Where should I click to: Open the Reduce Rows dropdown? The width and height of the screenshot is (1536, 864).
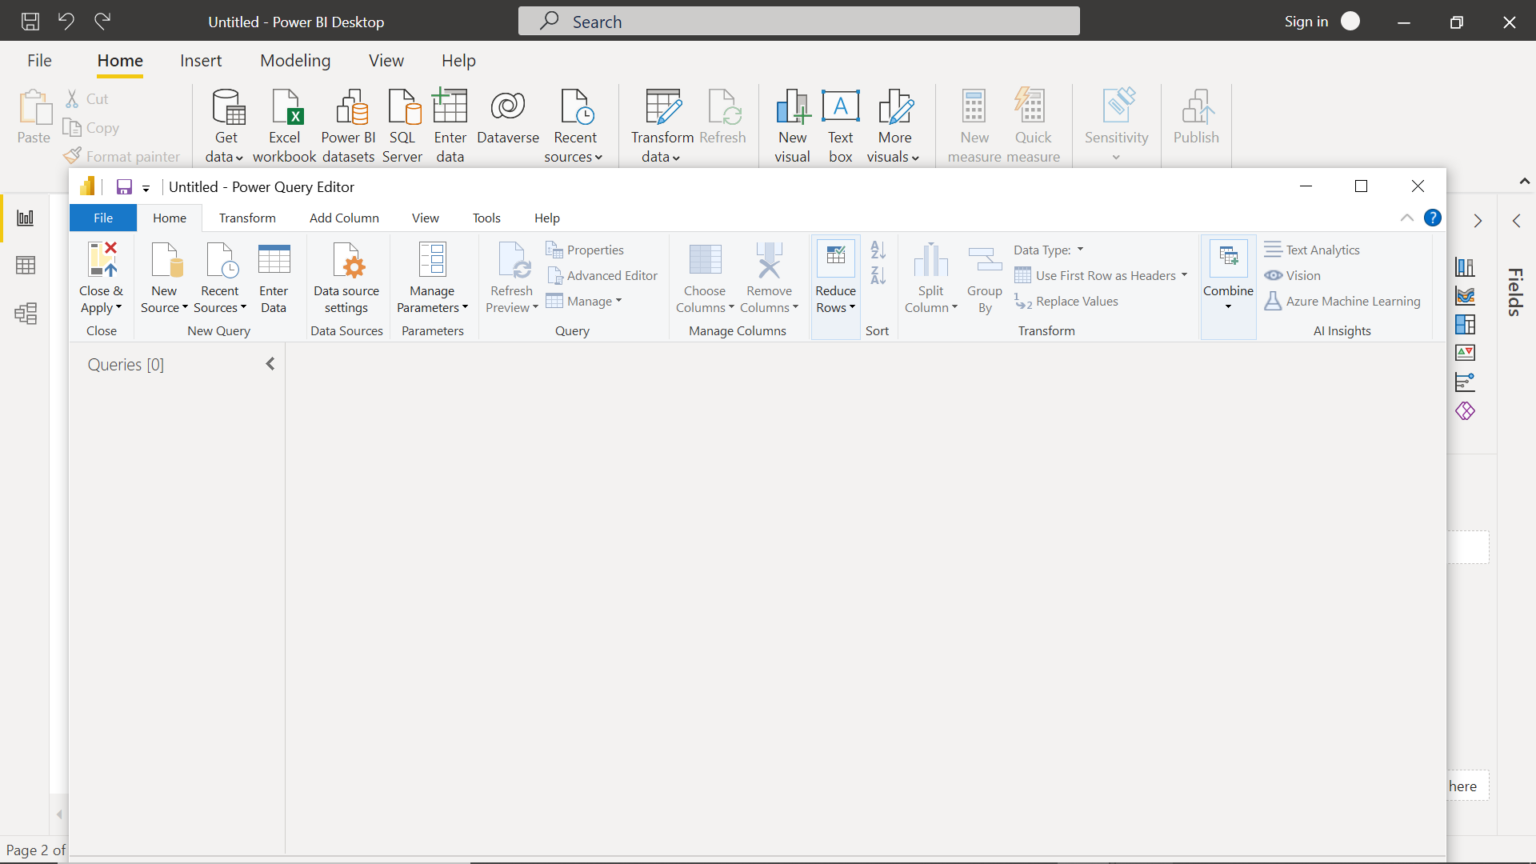click(x=835, y=277)
